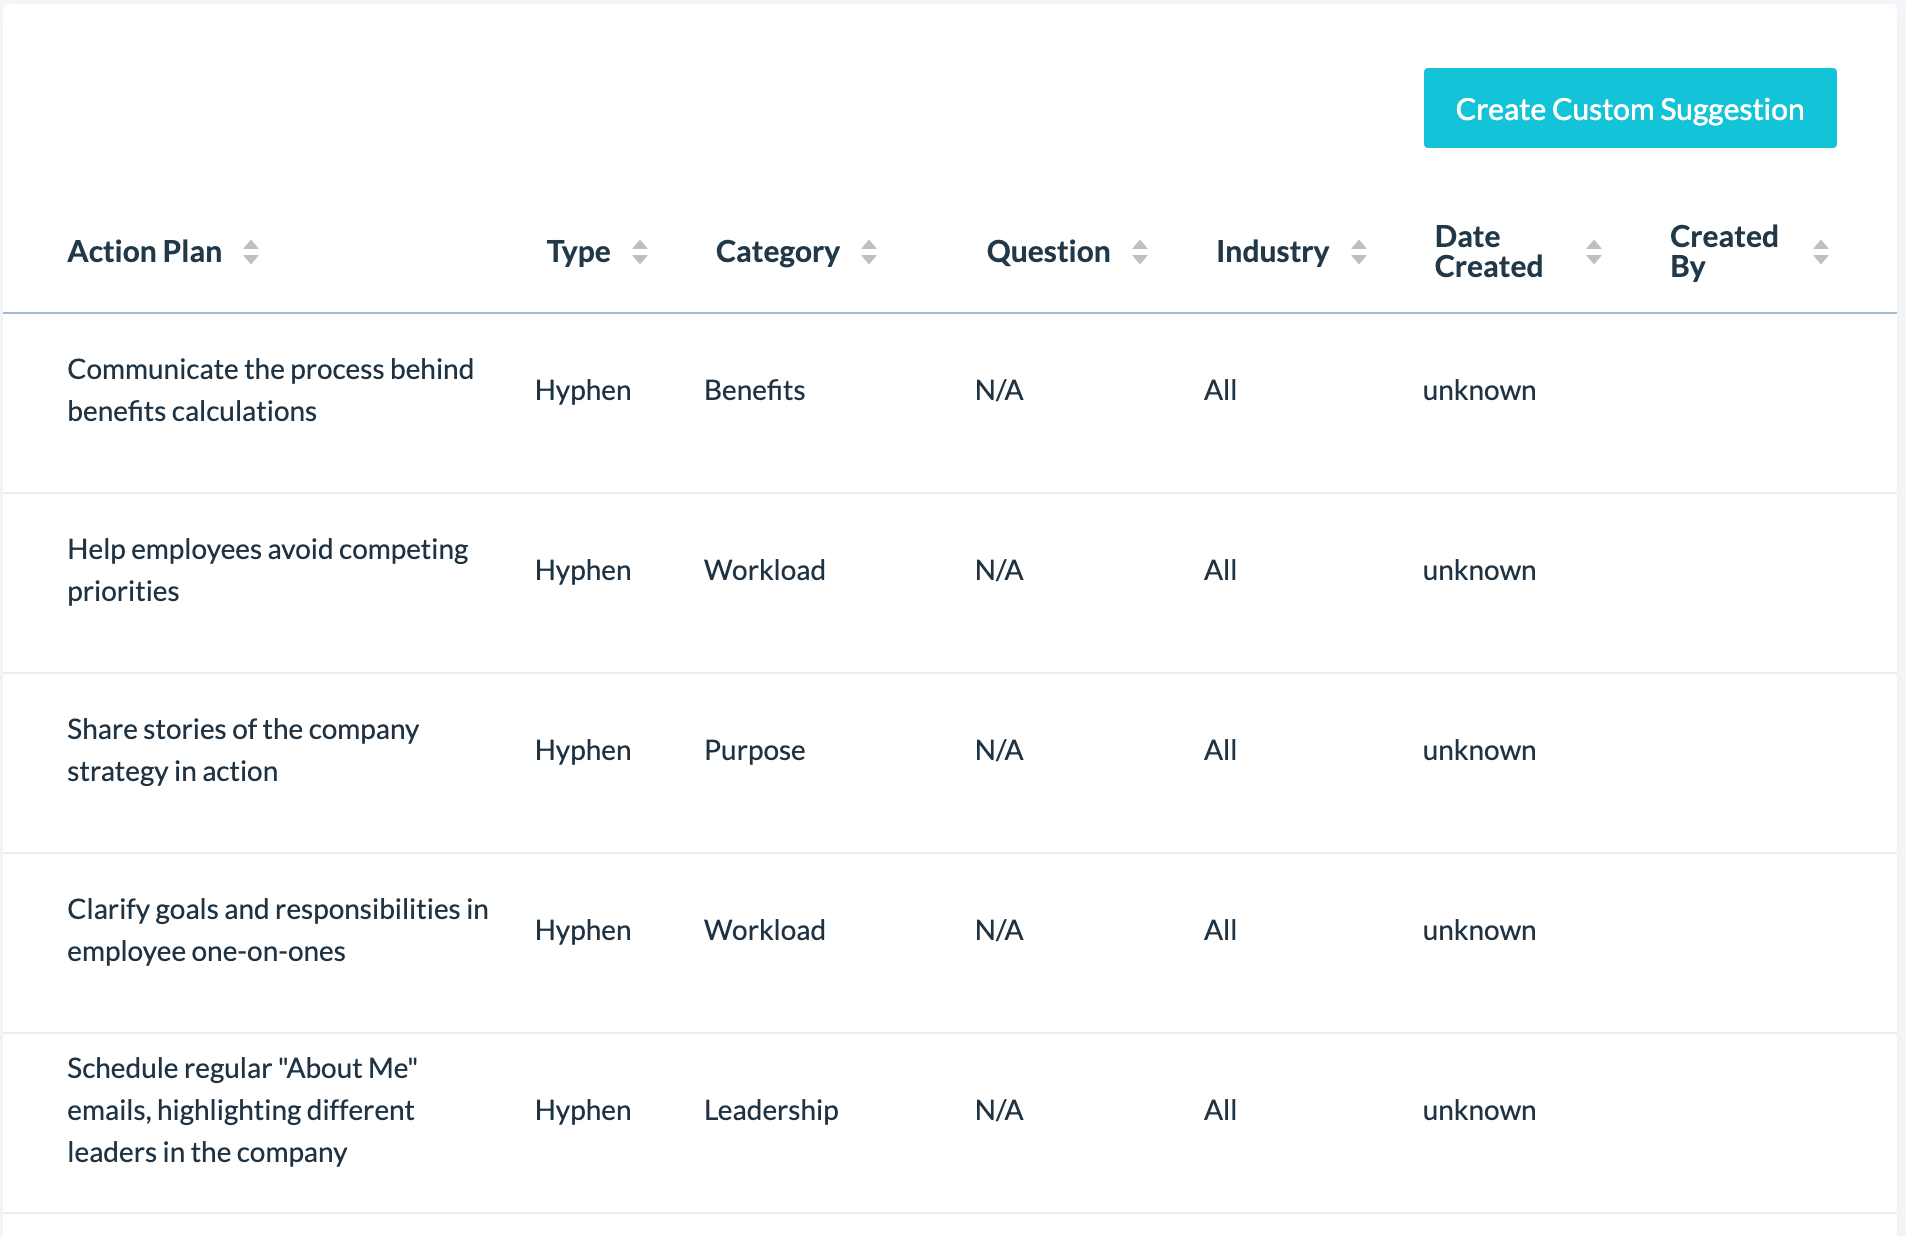Sort by Created By arrows icon
Screen dimensions: 1906x1236
(x=1821, y=252)
